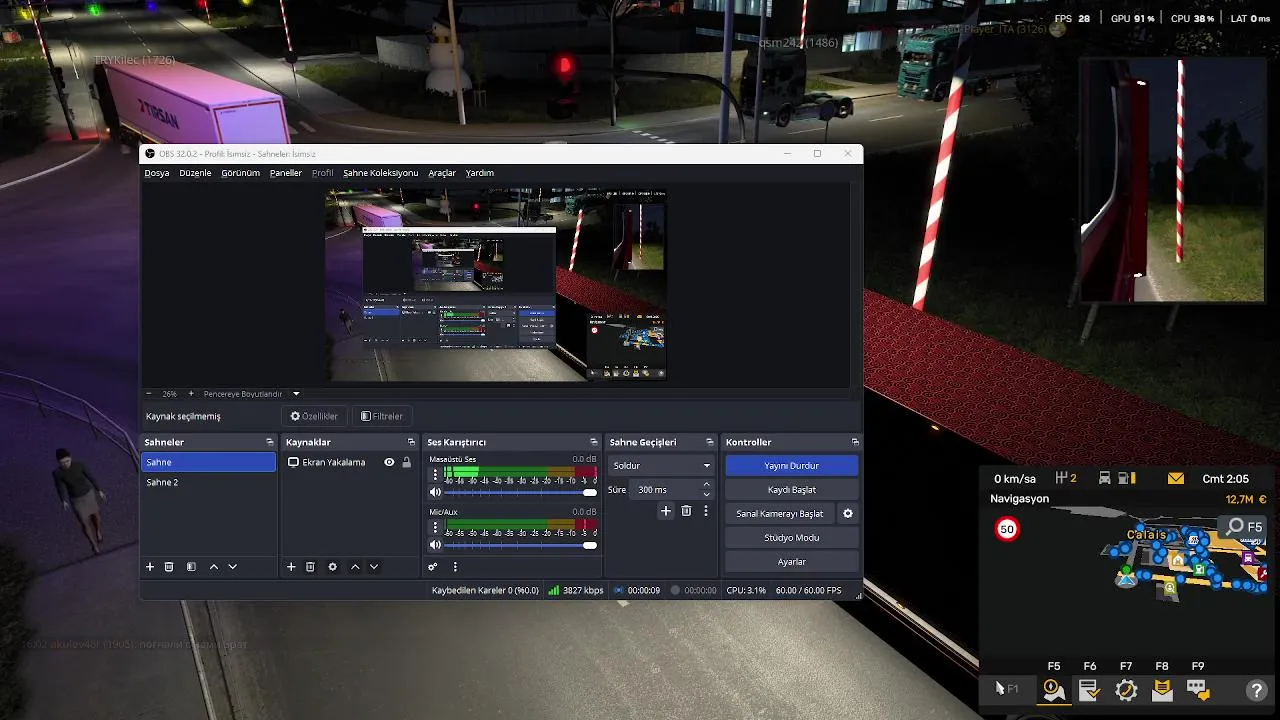Delete selected scene with Sahneler trash icon
The width and height of the screenshot is (1280, 720).
pos(169,567)
